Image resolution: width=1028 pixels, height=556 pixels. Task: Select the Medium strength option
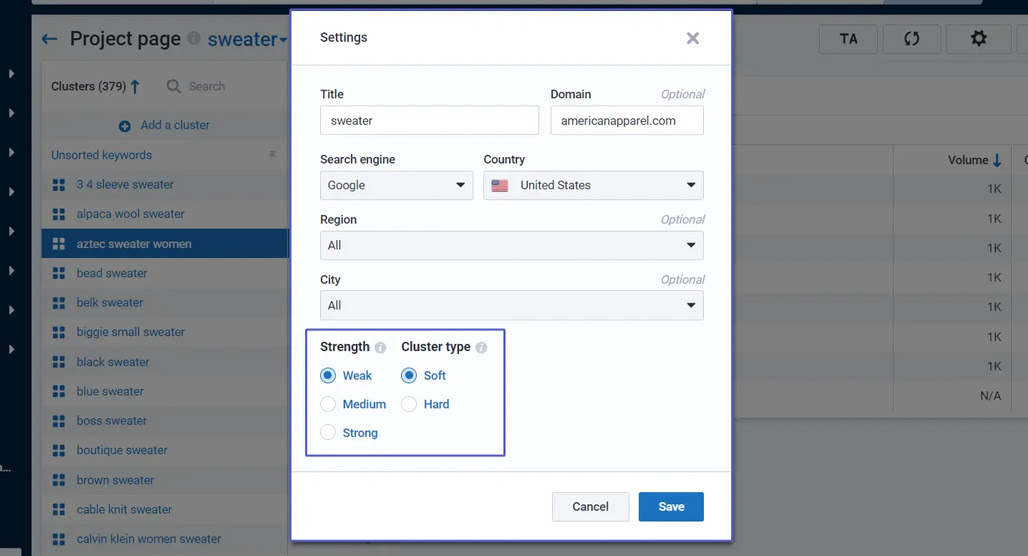pyautogui.click(x=328, y=405)
